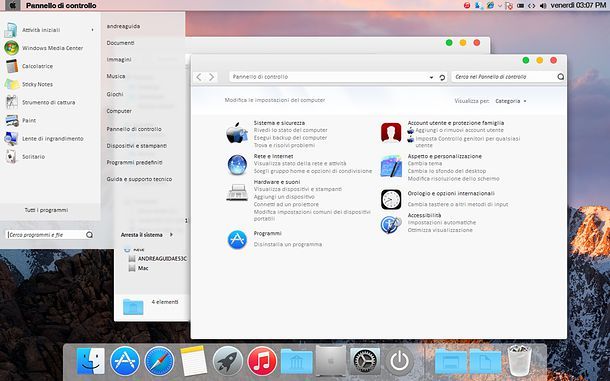Viewport: 610px width, 381px height.
Task: Launch Finder from the dock
Action: [91, 361]
